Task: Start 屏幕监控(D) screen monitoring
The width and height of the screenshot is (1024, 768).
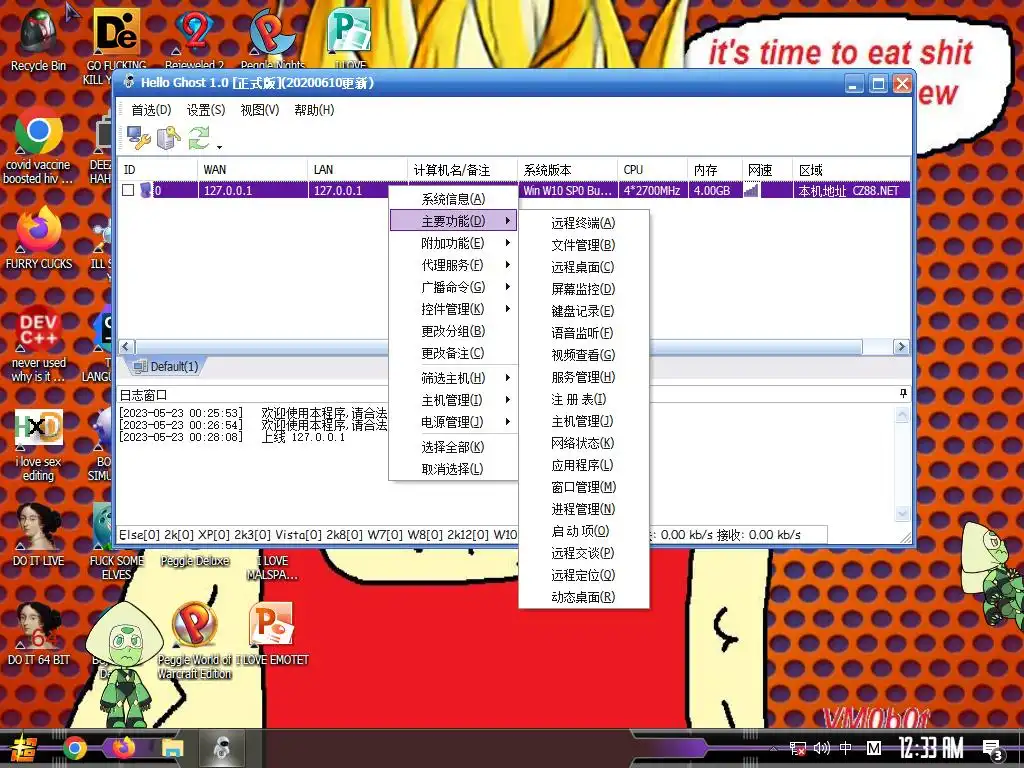Action: [583, 289]
